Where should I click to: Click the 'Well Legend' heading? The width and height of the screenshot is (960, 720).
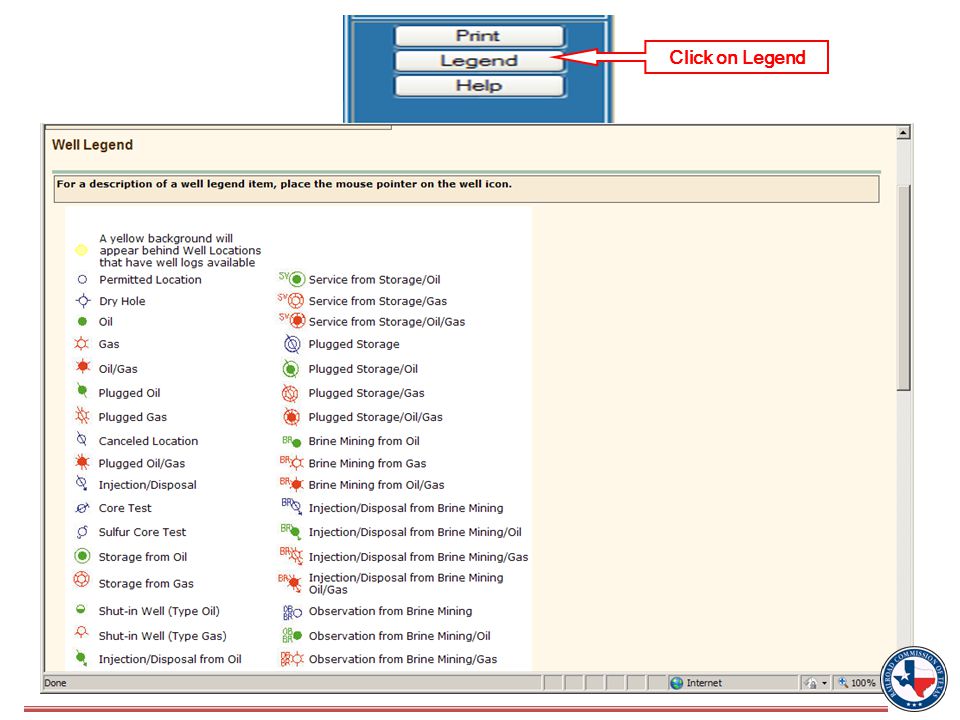pos(92,145)
